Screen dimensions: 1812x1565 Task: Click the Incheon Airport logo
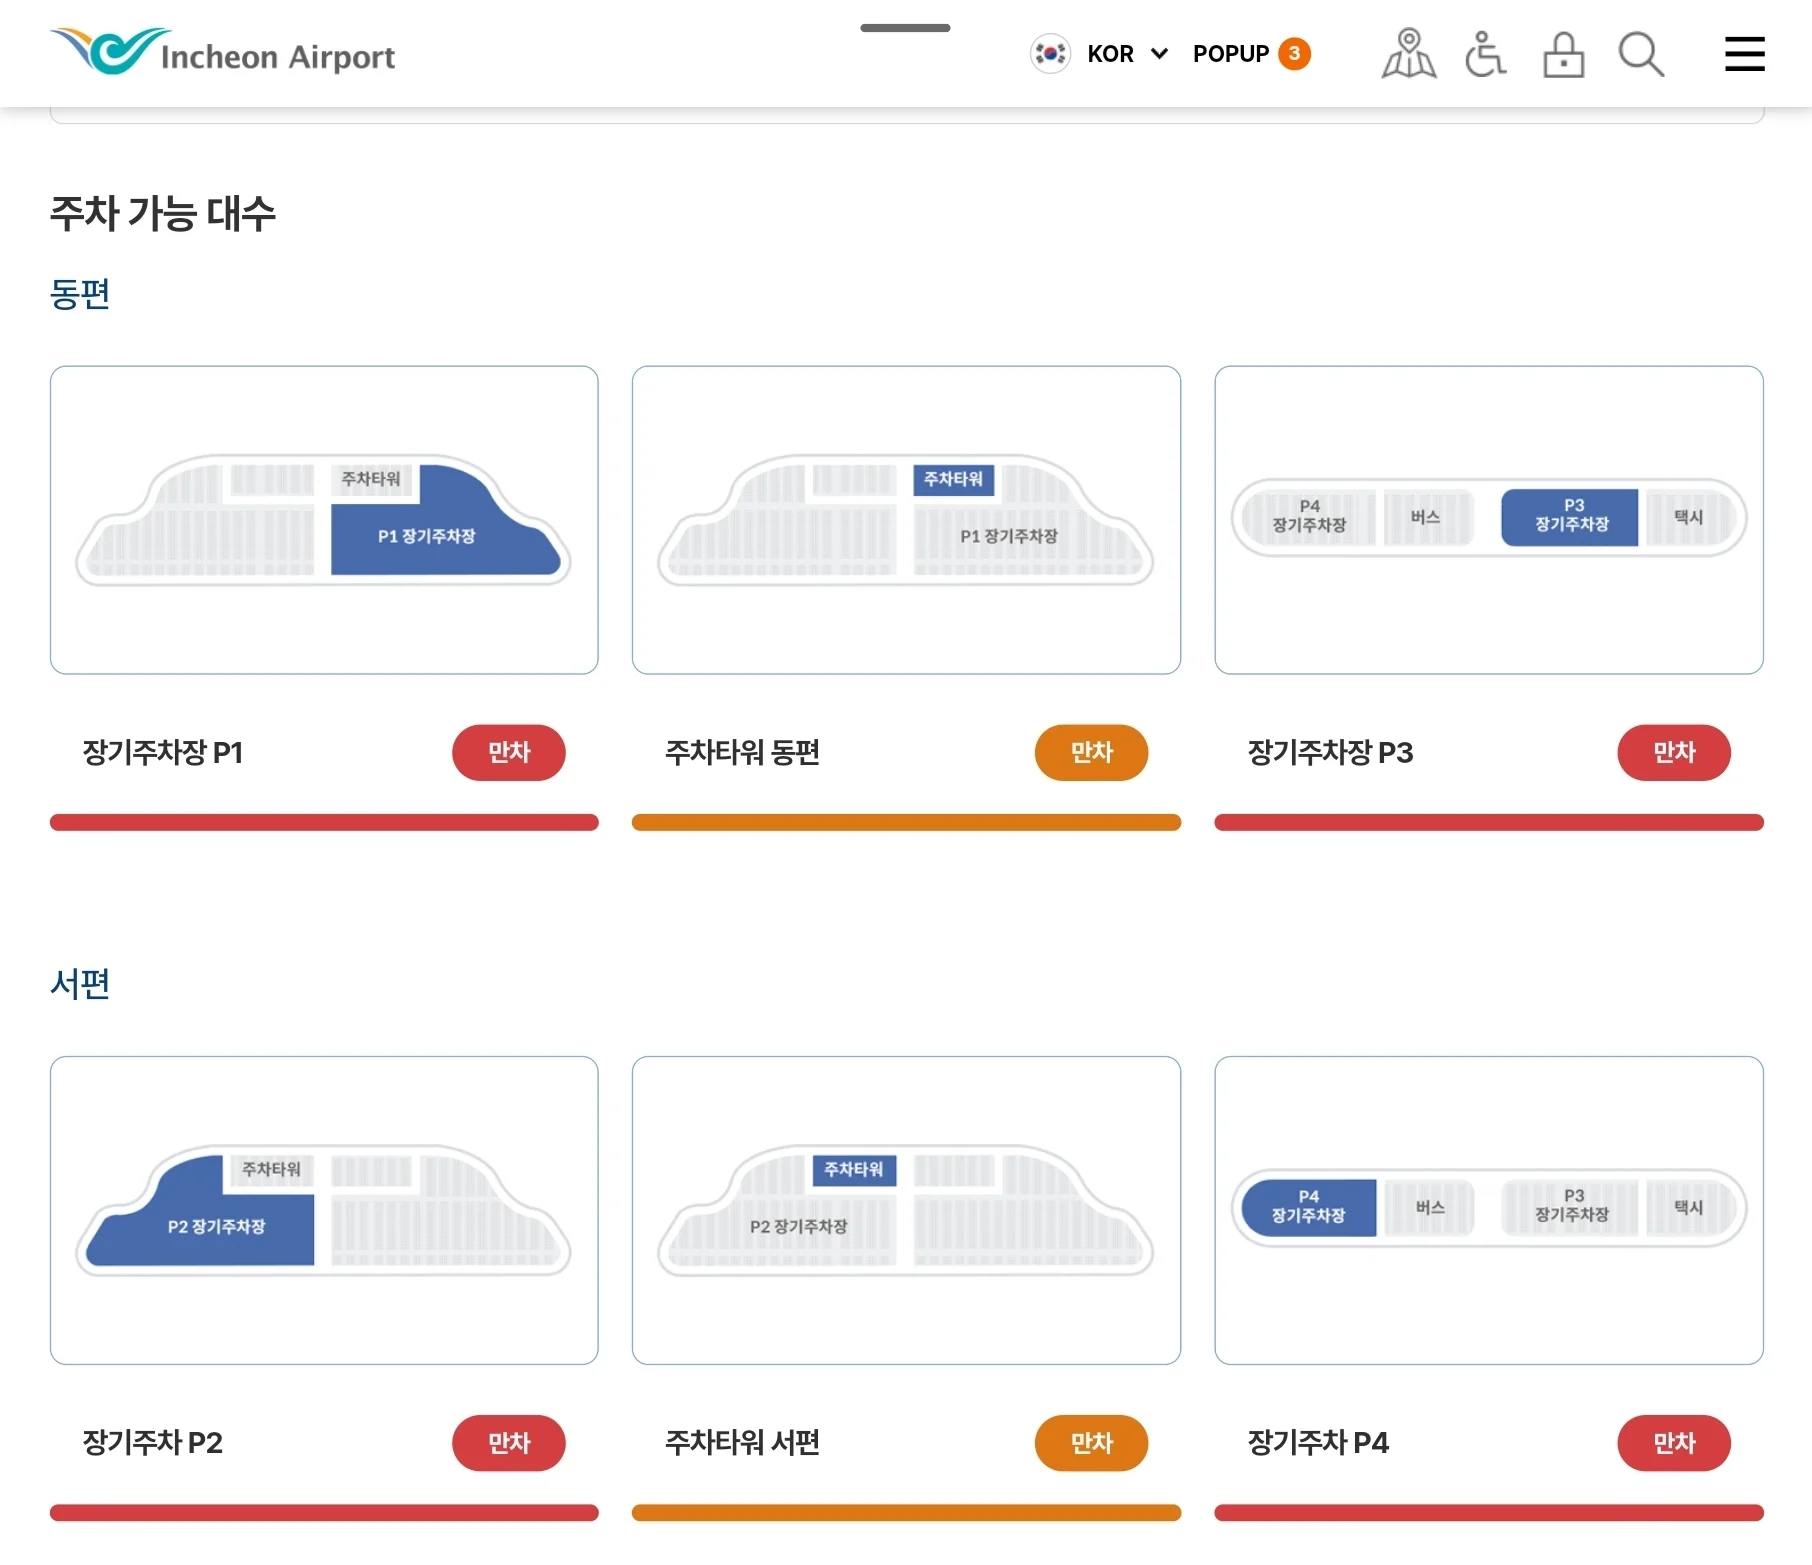(x=223, y=52)
